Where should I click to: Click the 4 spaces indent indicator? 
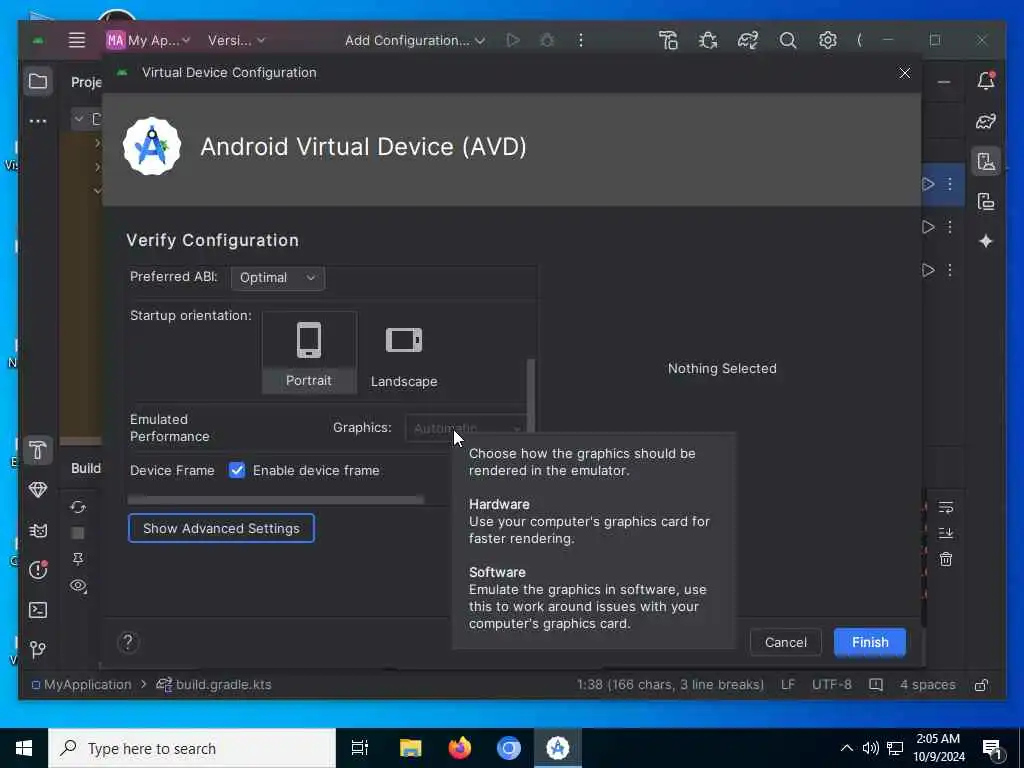point(927,684)
